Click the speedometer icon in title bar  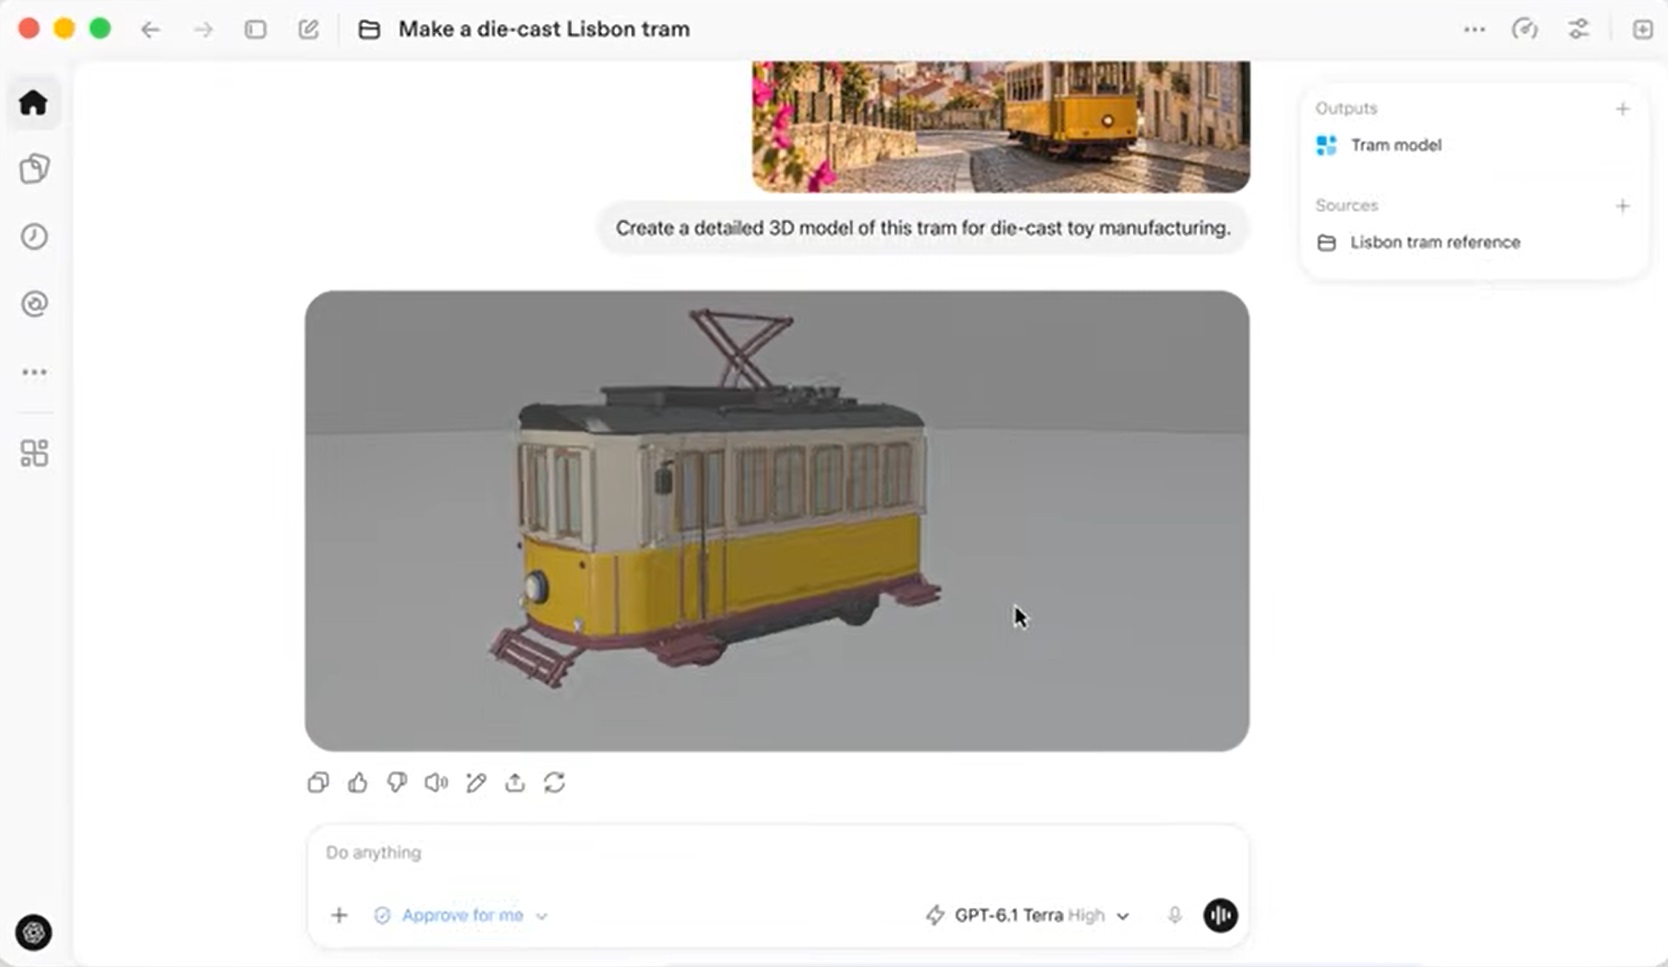coord(1525,29)
